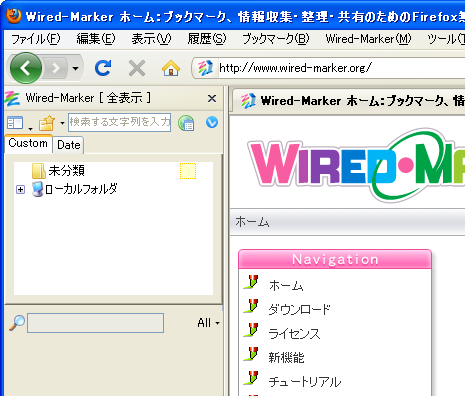Open the 表示(V) menu
465x396 pixels.
[151, 39]
